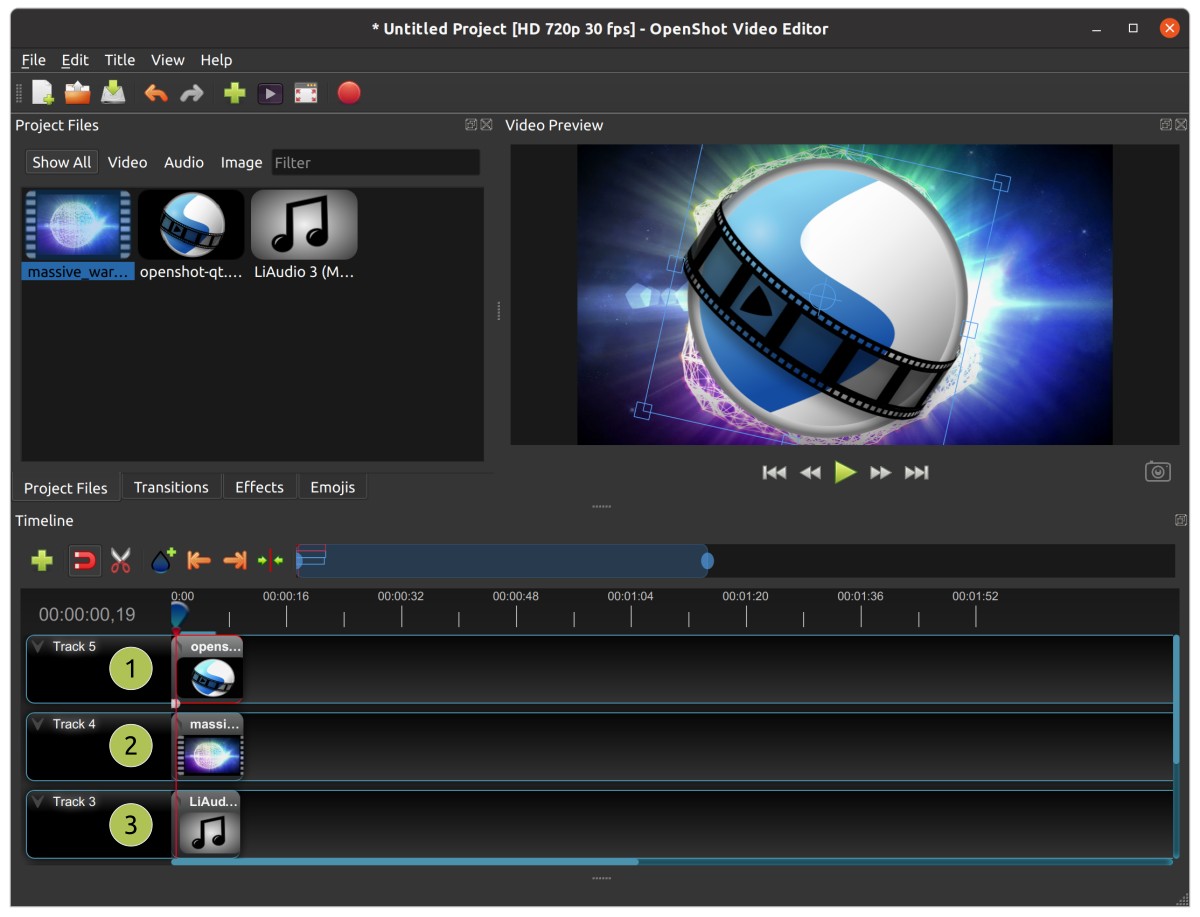Screen dimensions: 1200x917
Task: Enable the Video file filter
Action: pyautogui.click(x=127, y=161)
